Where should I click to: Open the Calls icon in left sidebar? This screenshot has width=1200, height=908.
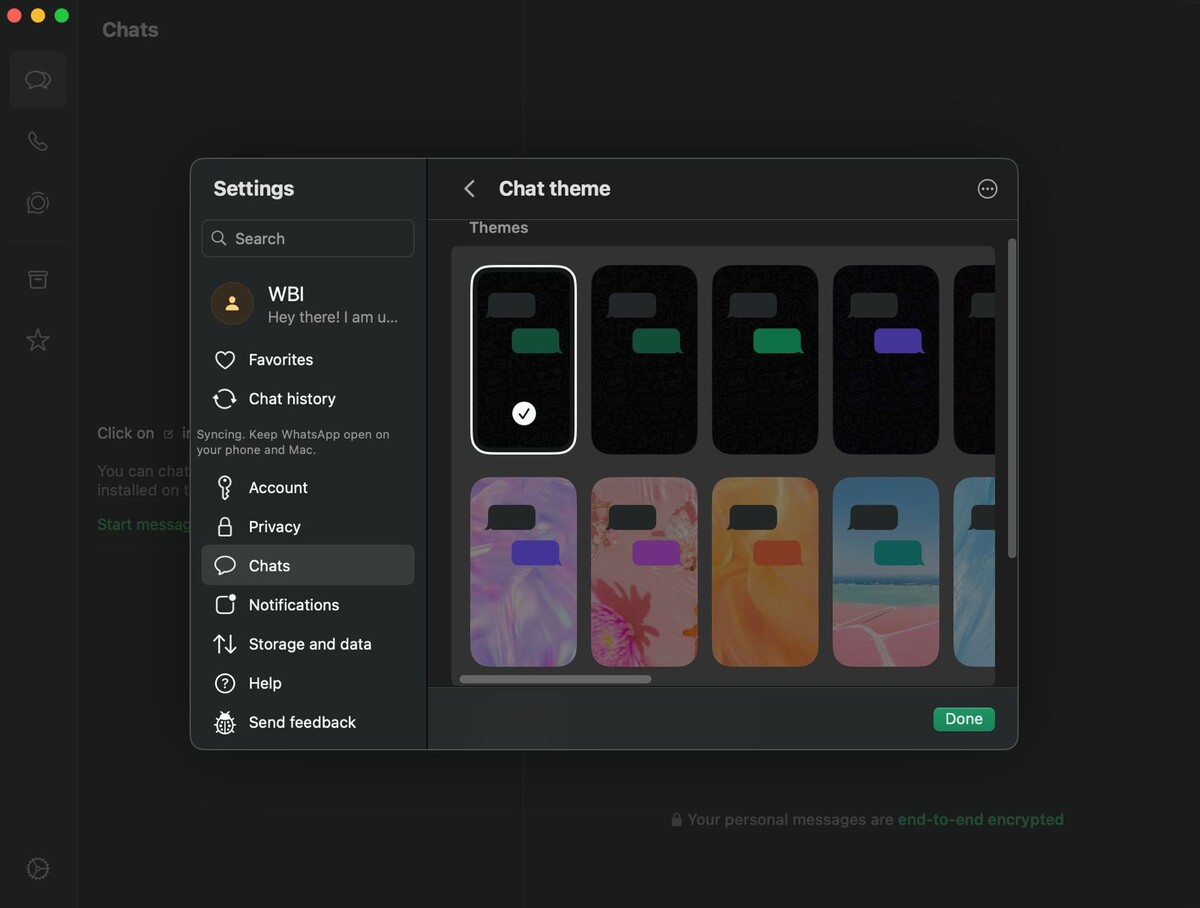coord(38,141)
